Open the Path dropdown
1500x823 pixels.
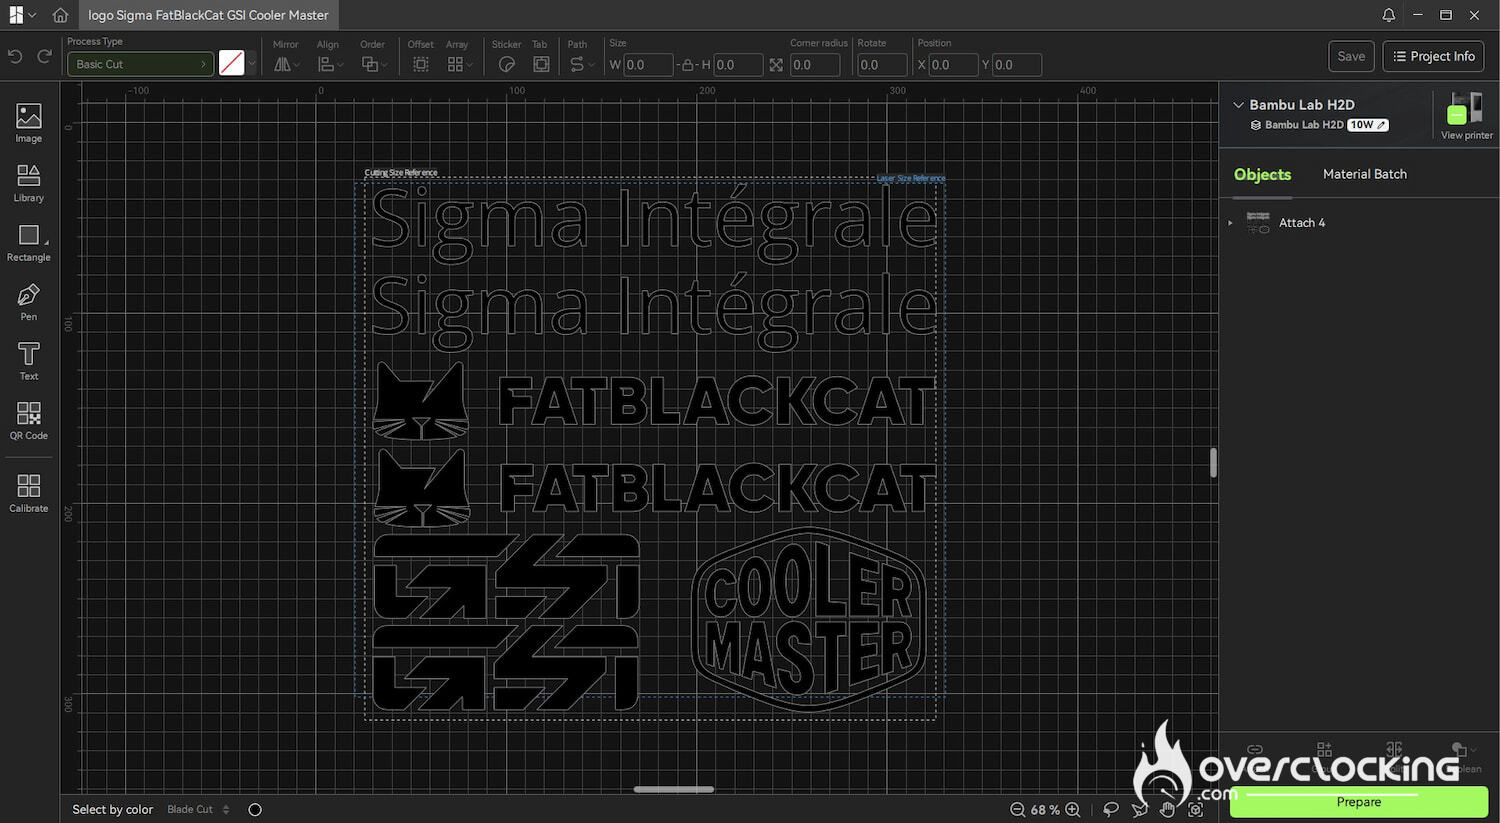581,64
